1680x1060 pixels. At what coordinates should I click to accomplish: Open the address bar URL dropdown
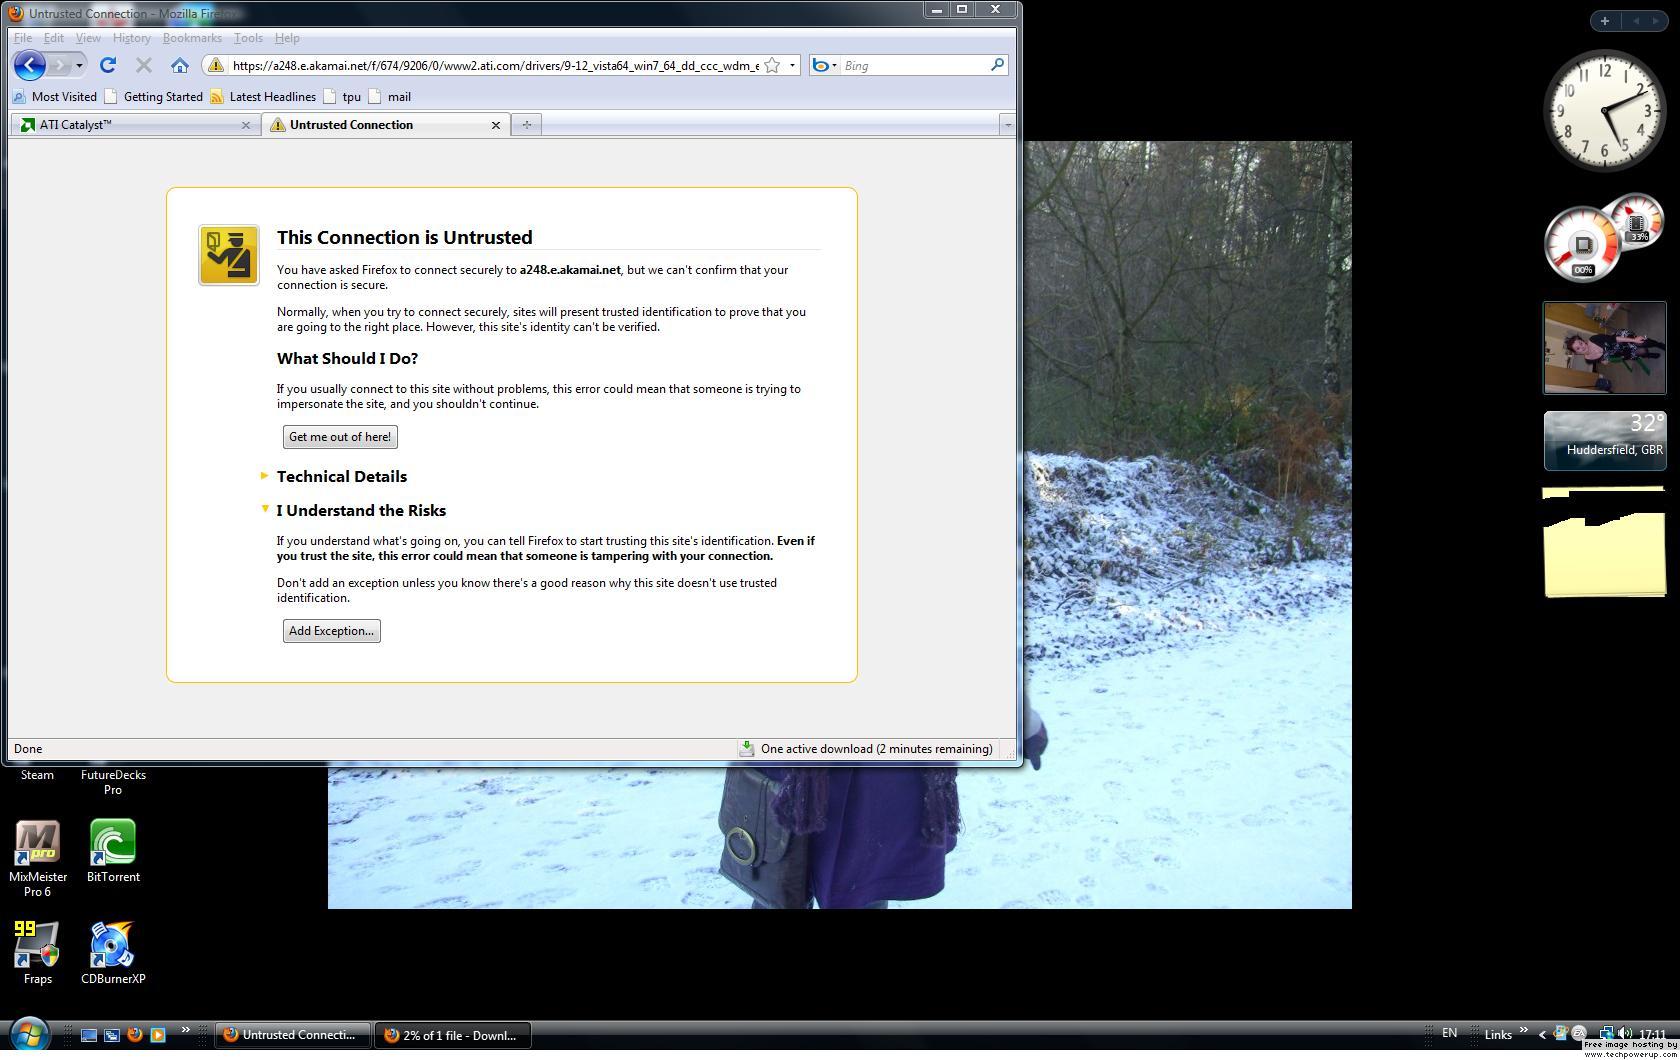pyautogui.click(x=792, y=66)
